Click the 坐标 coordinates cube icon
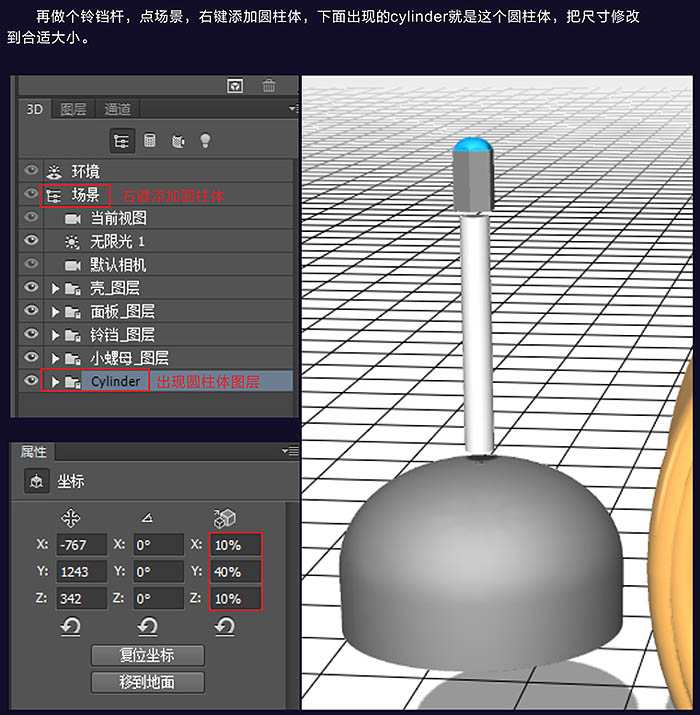700x715 pixels. pos(36,481)
